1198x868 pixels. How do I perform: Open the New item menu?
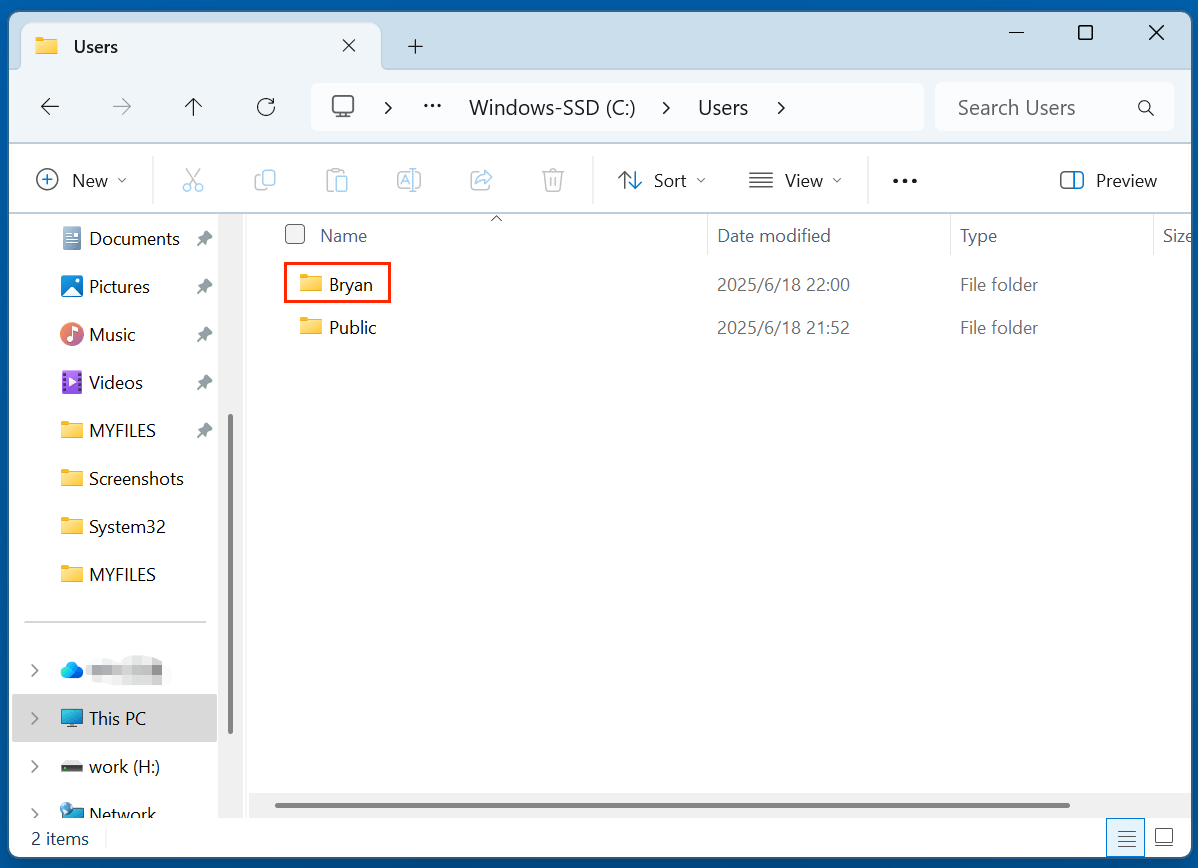click(x=82, y=180)
